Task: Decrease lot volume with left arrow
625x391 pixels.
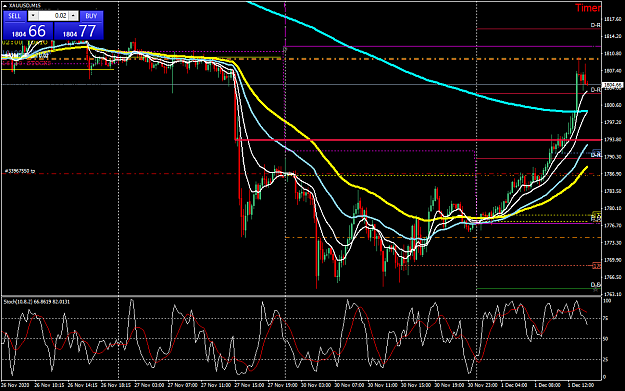Action: coord(33,16)
